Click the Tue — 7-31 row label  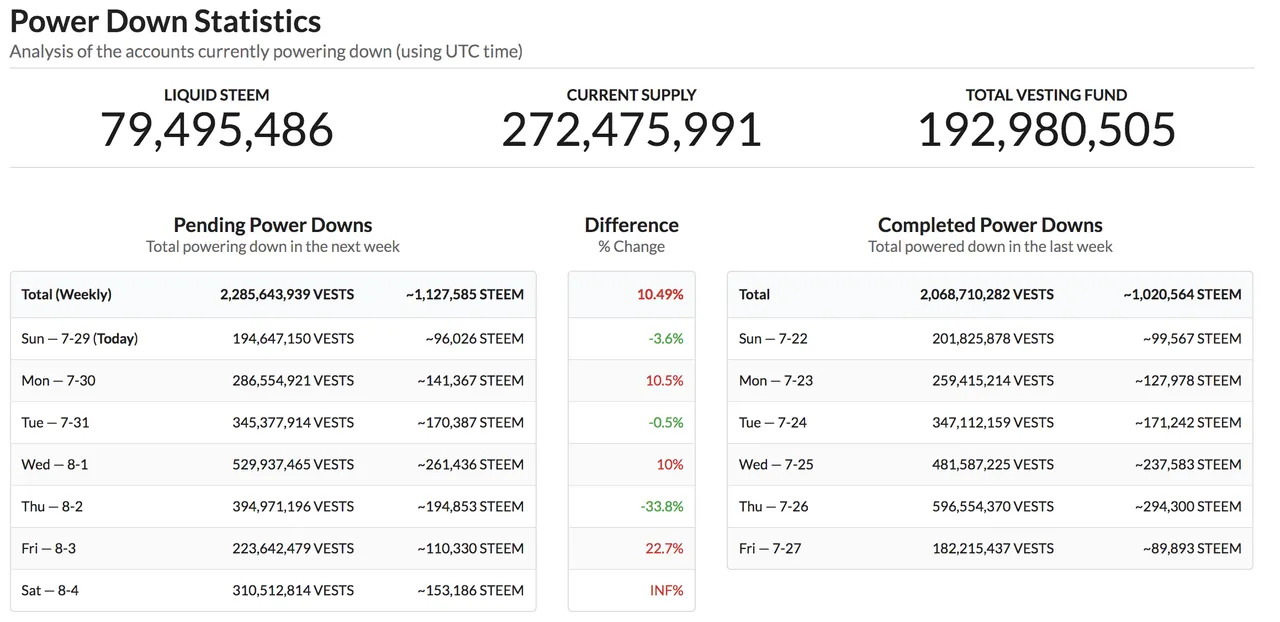tap(55, 422)
